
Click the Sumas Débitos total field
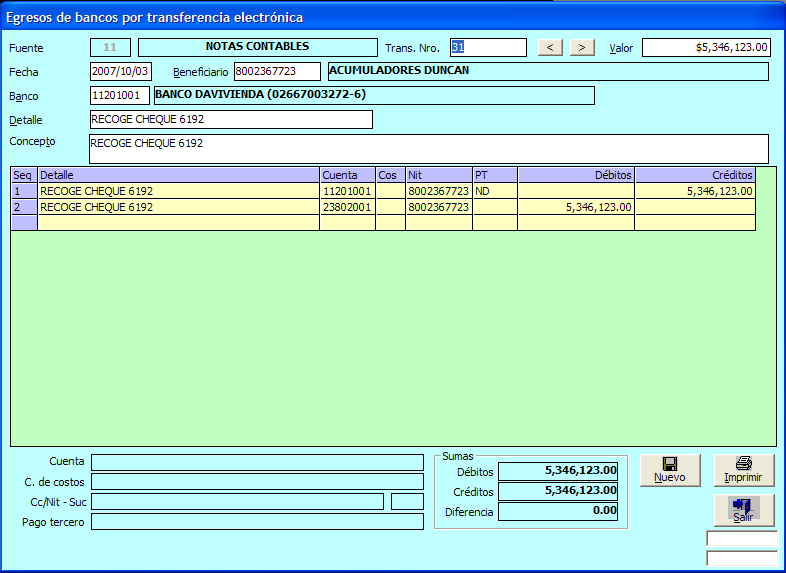point(558,471)
